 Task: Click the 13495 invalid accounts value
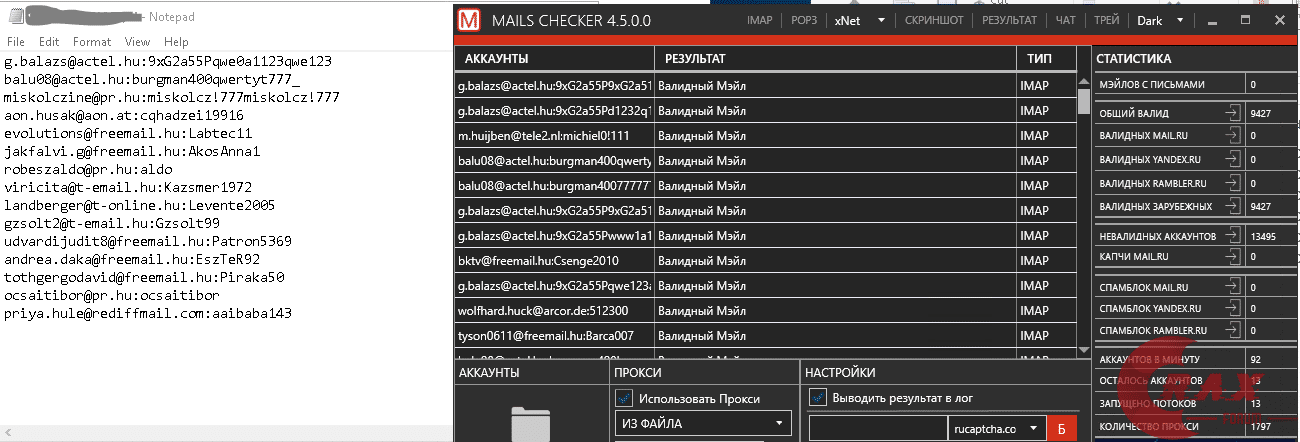point(1263,236)
